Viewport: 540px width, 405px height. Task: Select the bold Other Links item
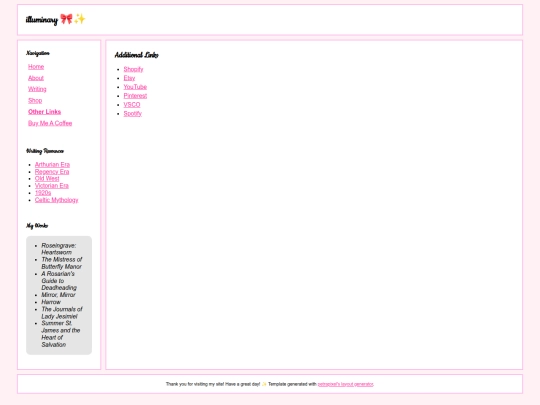[x=44, y=112]
